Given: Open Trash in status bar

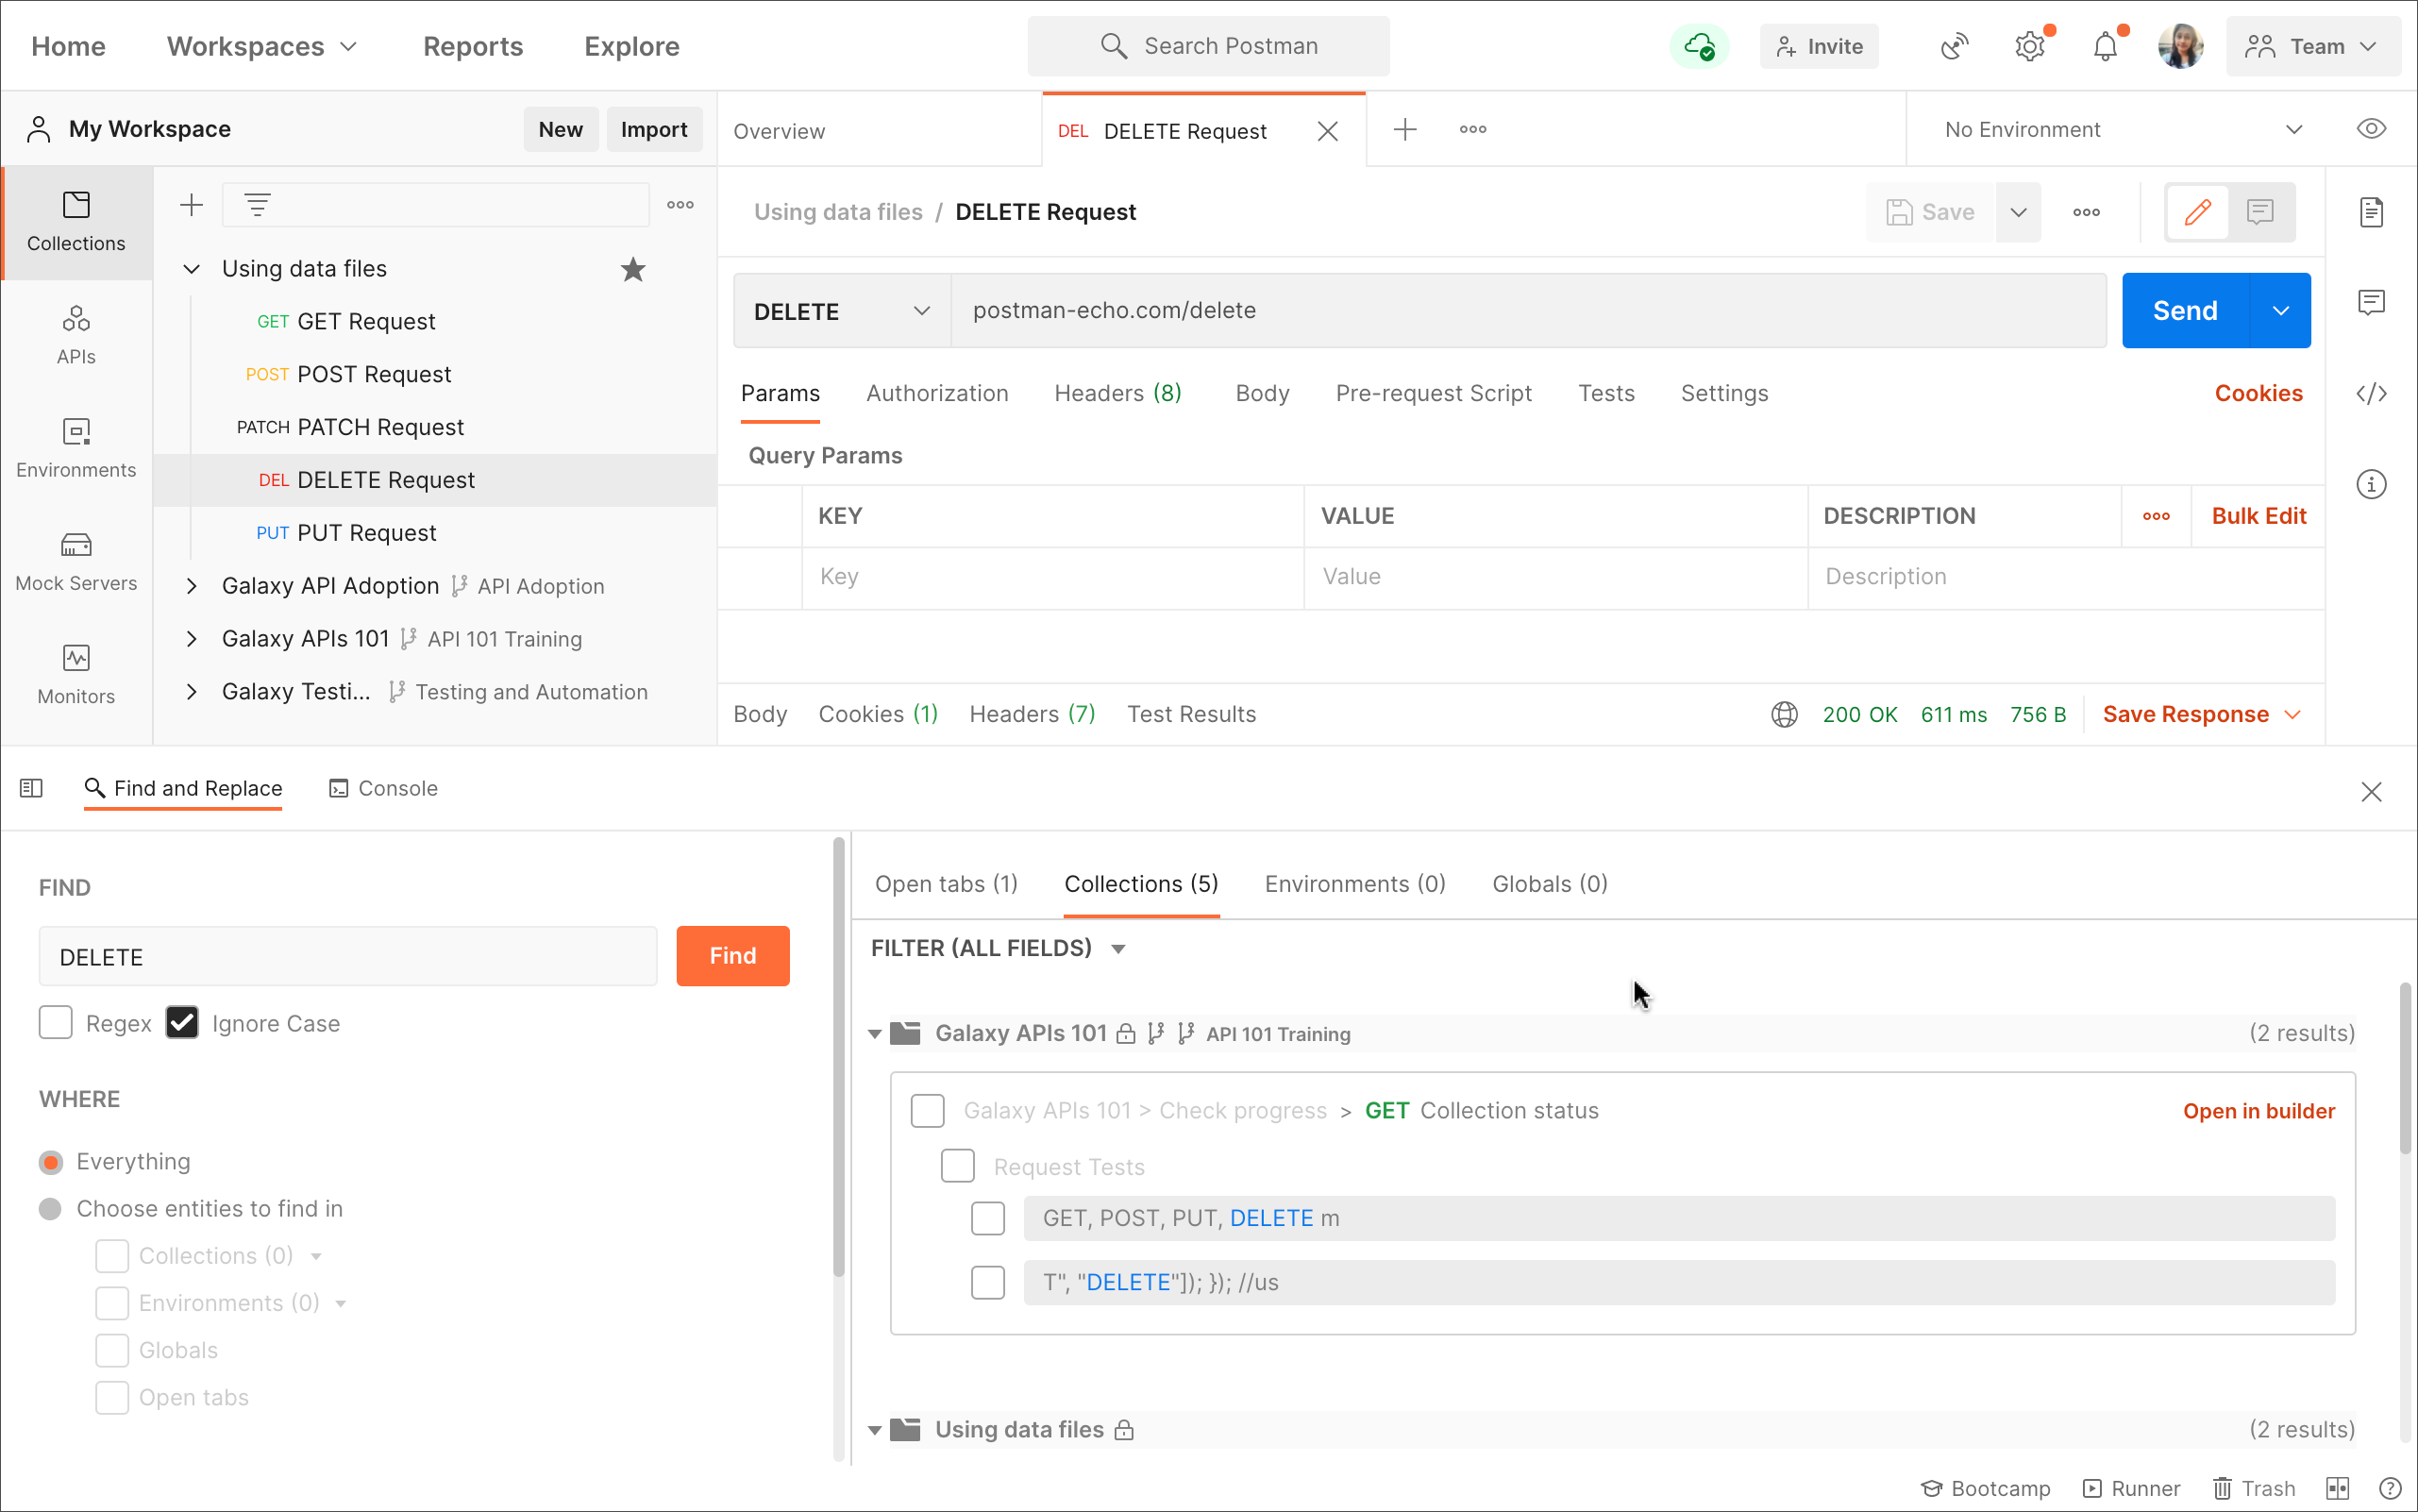Looking at the screenshot, I should [2254, 1488].
